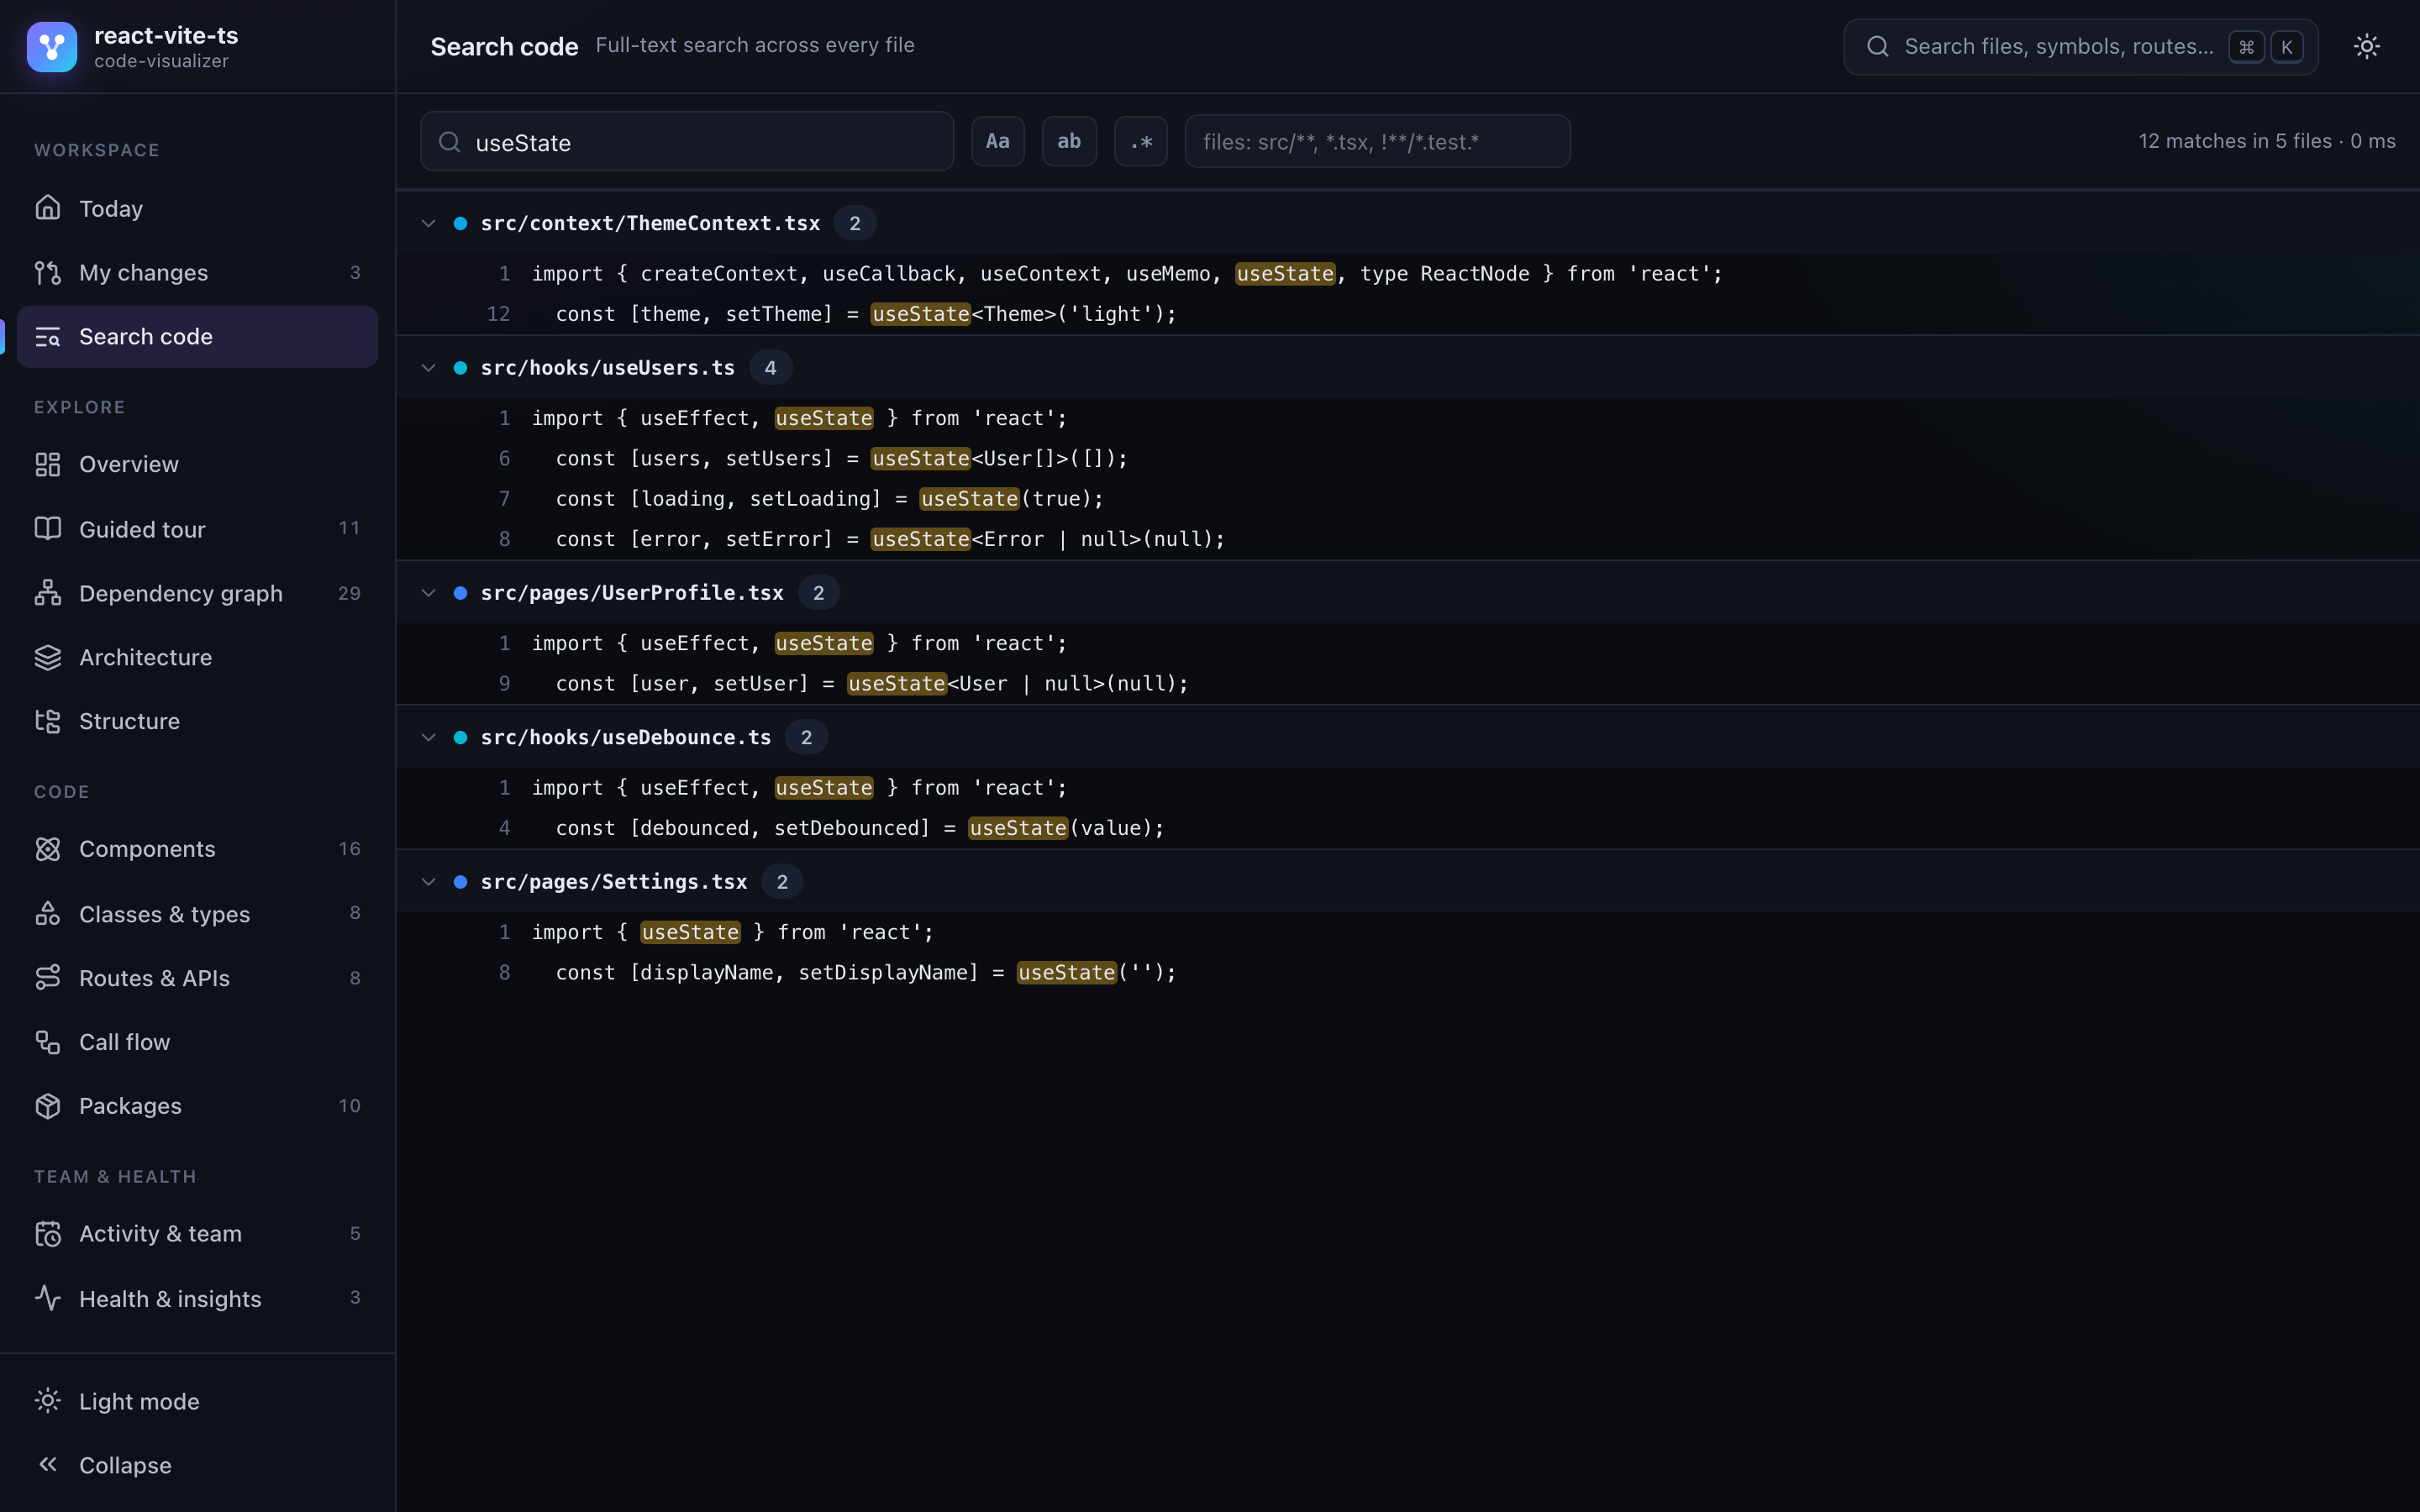Open the Health & insights pulse icon

click(48, 1298)
